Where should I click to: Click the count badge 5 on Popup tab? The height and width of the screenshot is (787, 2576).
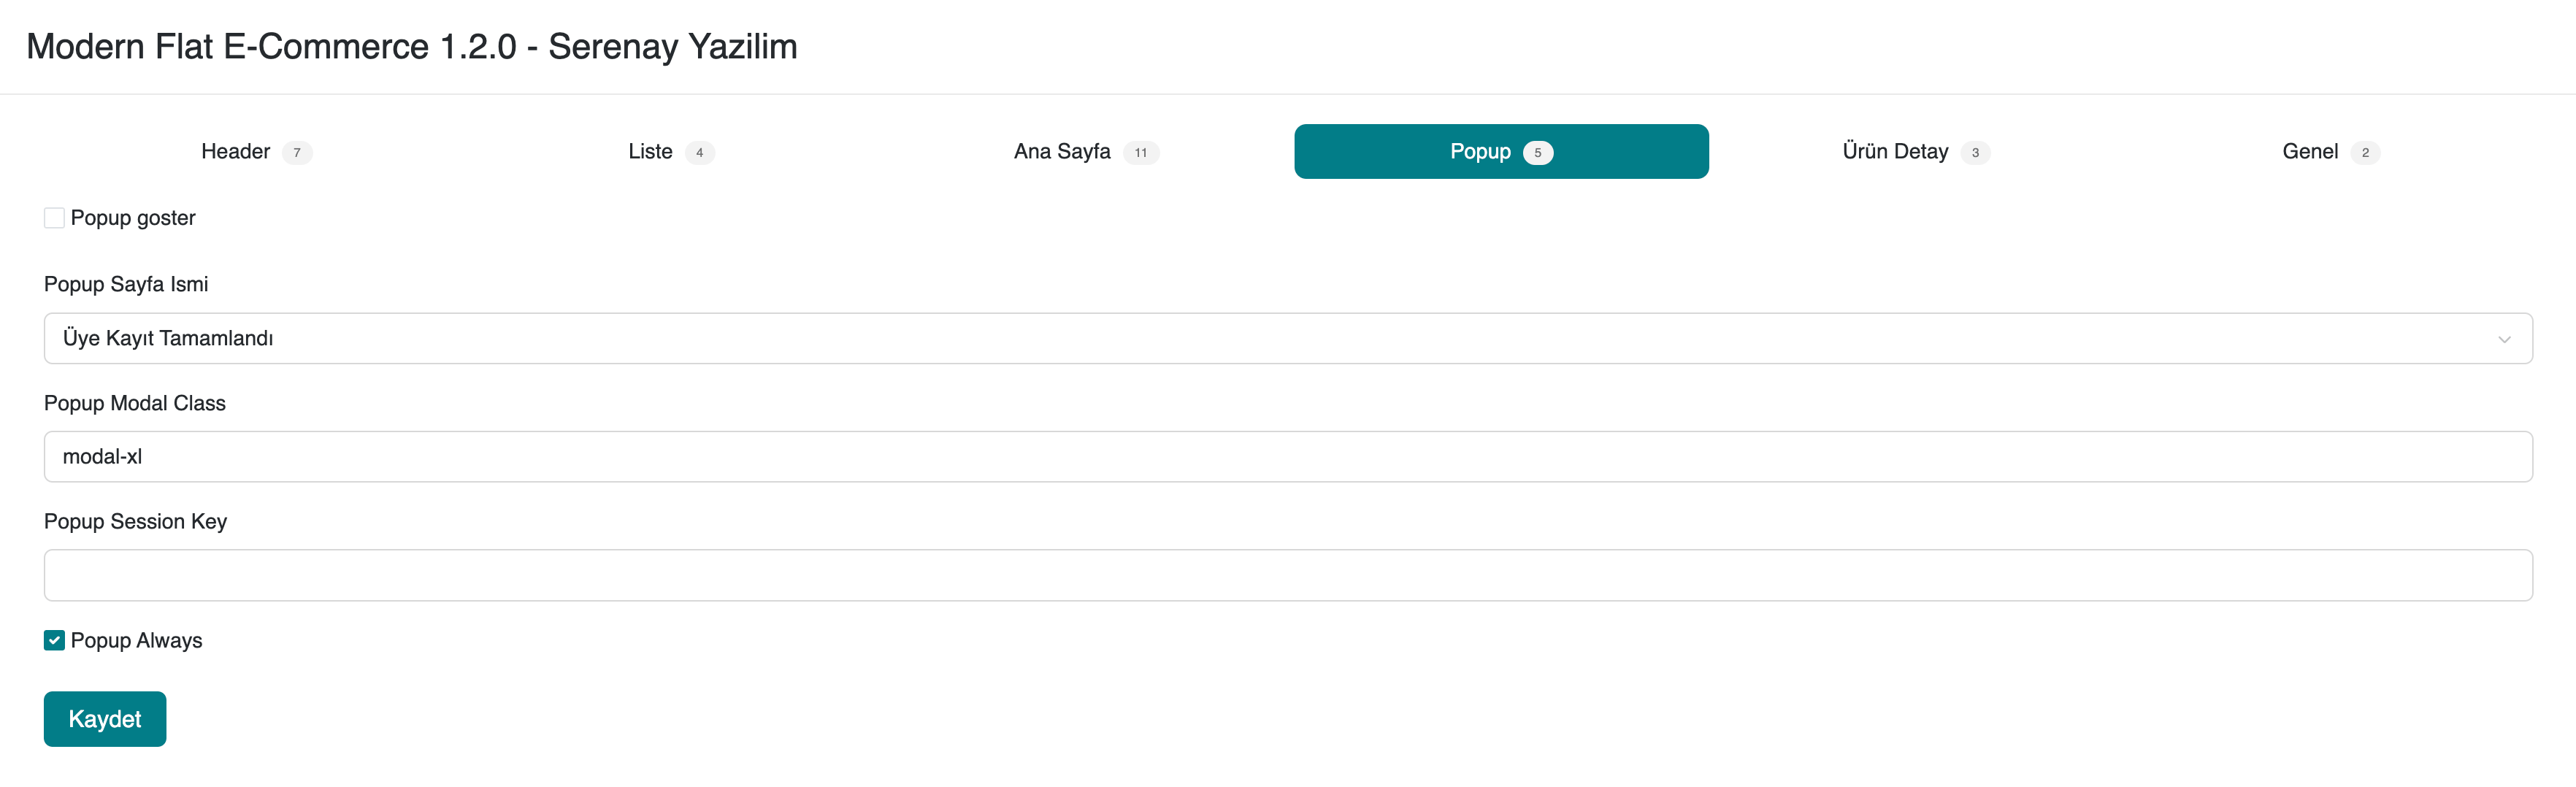coord(1537,153)
